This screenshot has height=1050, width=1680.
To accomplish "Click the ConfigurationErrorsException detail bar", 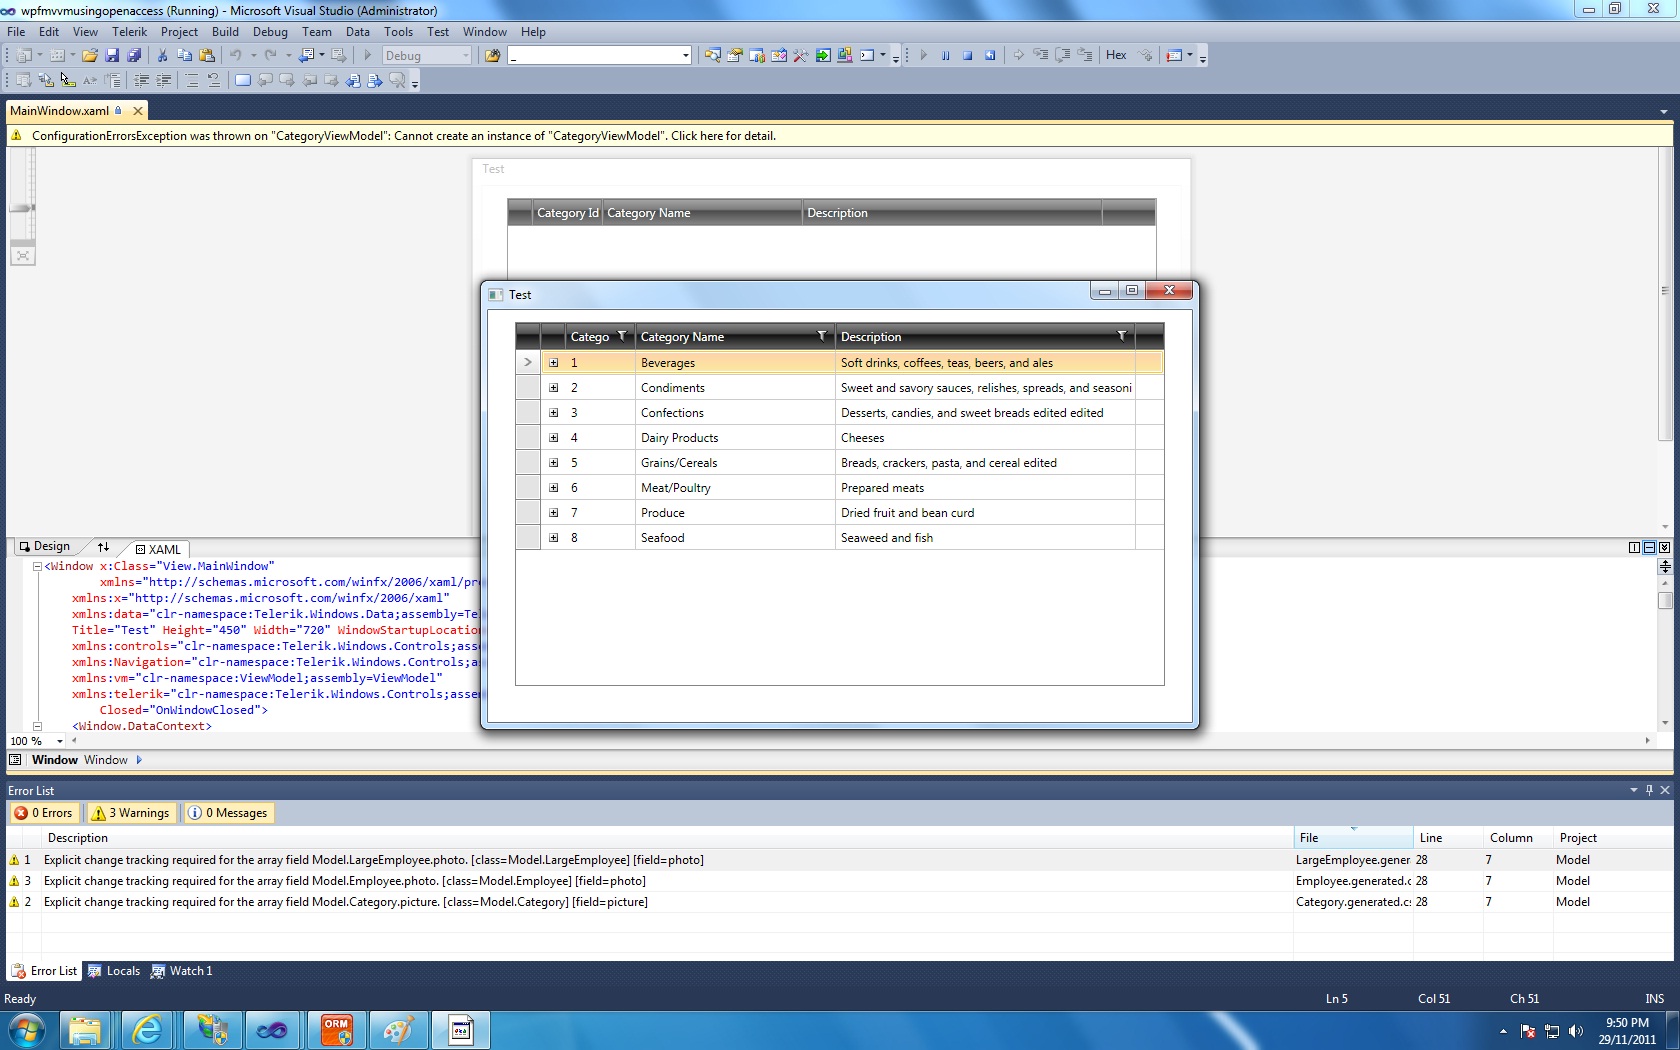I will click(x=839, y=136).
